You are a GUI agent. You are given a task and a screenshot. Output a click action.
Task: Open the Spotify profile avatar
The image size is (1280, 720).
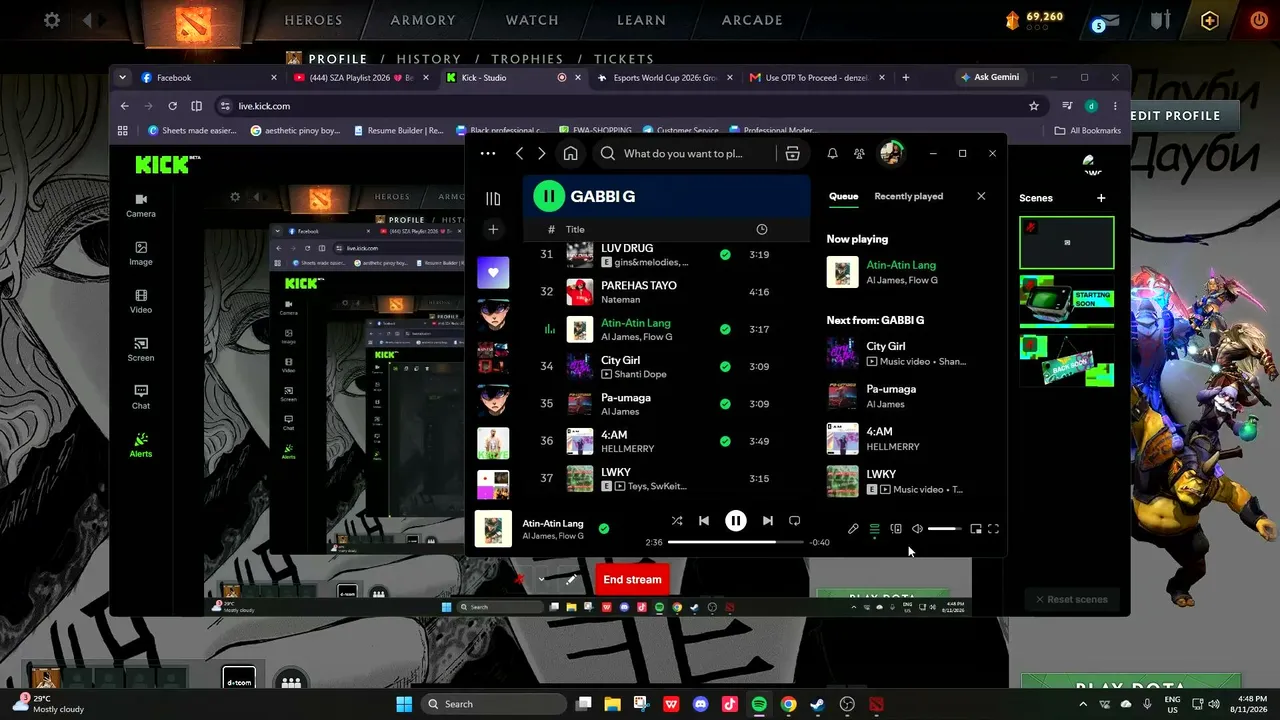coord(890,153)
